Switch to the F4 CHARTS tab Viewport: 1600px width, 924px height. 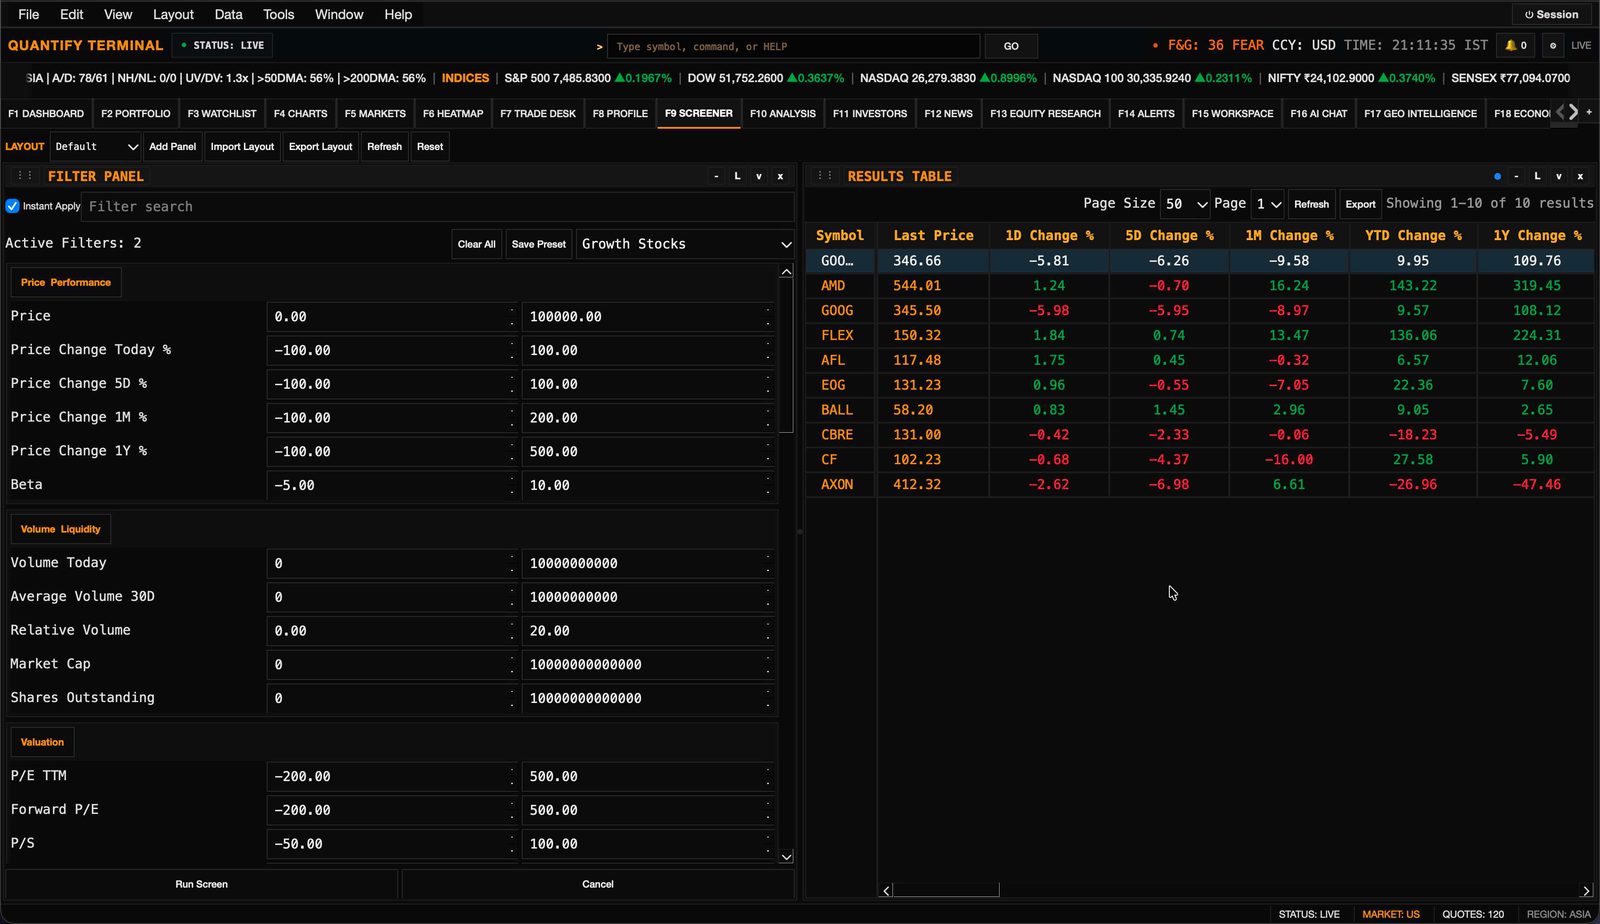point(300,113)
